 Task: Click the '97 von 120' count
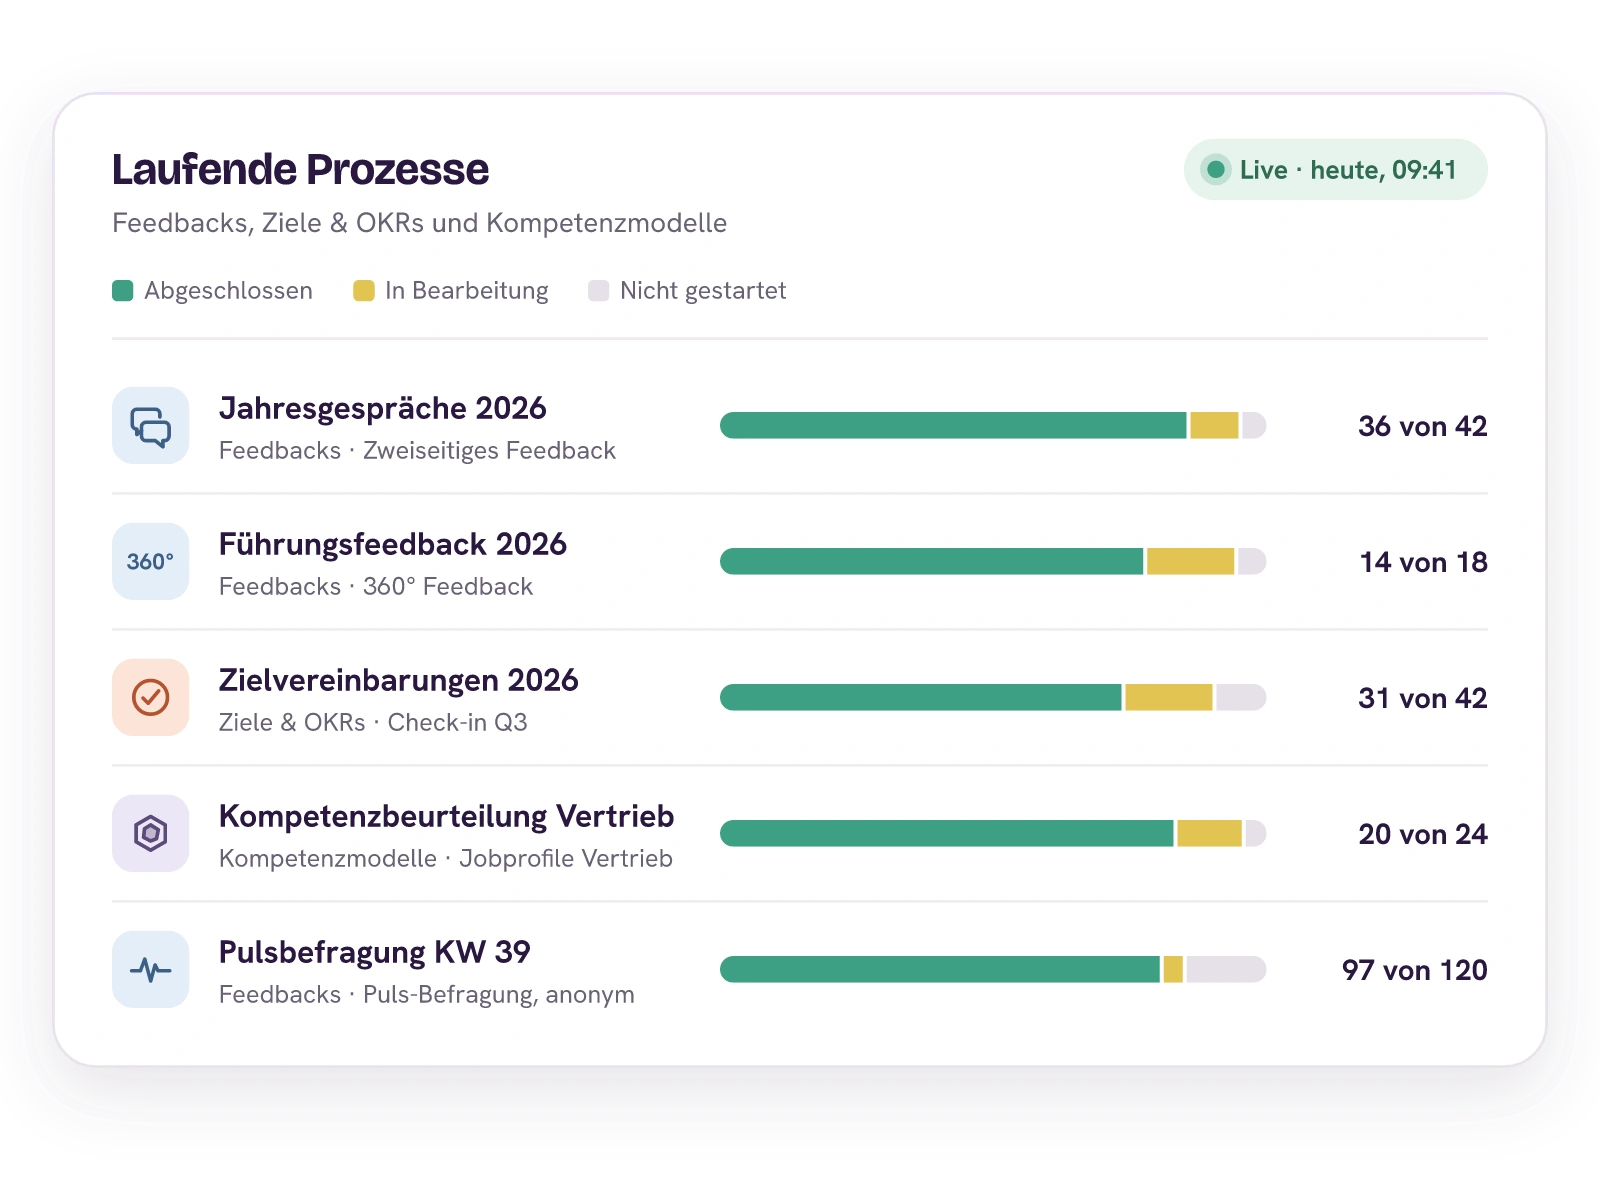click(1415, 970)
